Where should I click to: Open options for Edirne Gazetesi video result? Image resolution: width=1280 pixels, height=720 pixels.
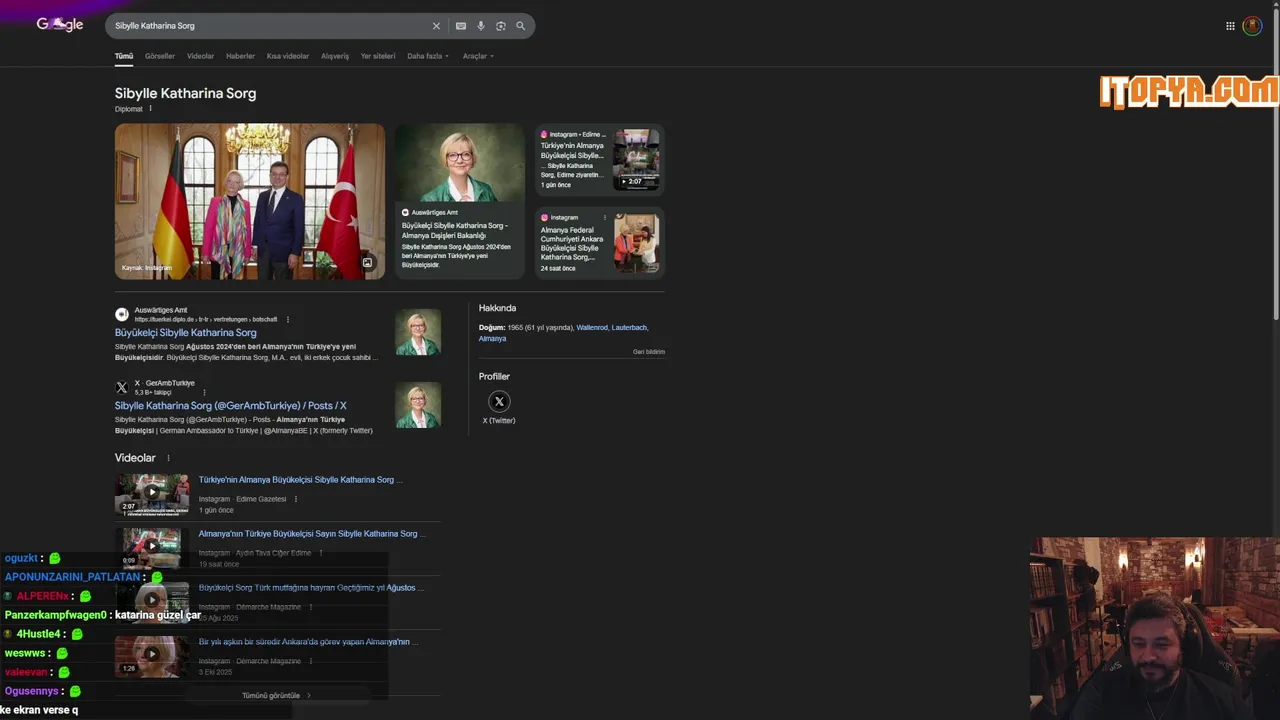click(295, 499)
